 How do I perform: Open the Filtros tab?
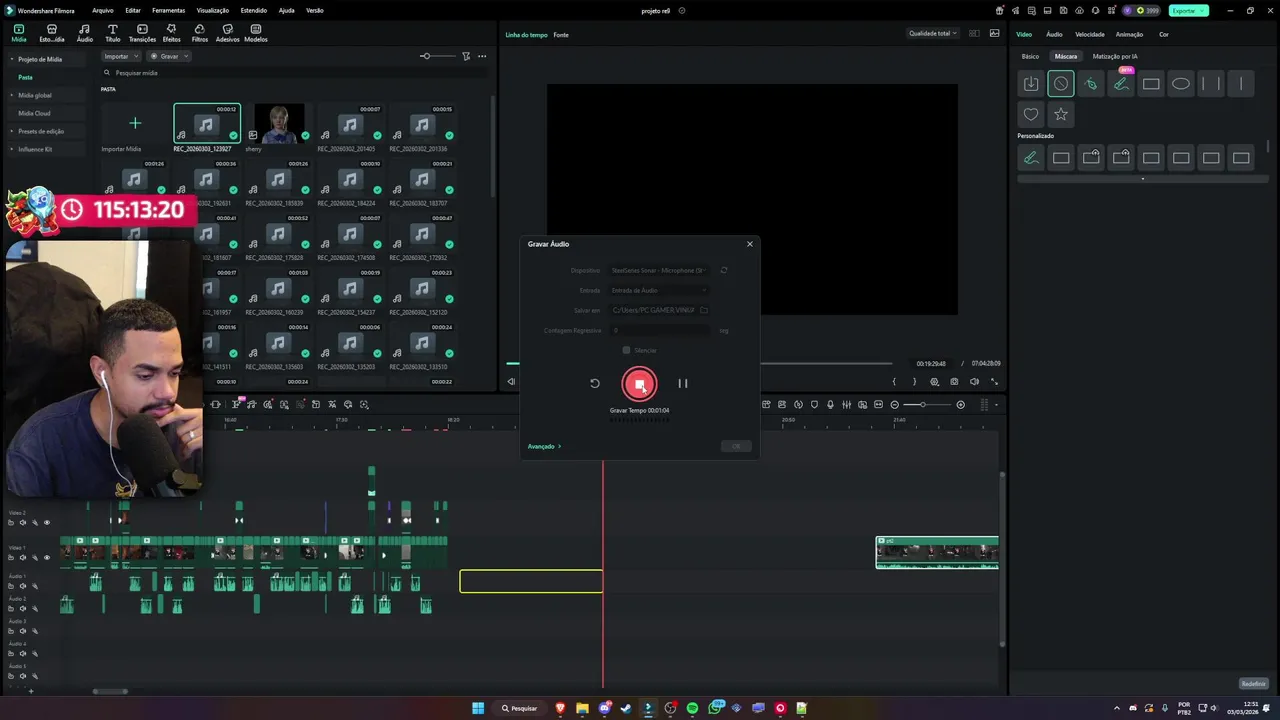200,33
